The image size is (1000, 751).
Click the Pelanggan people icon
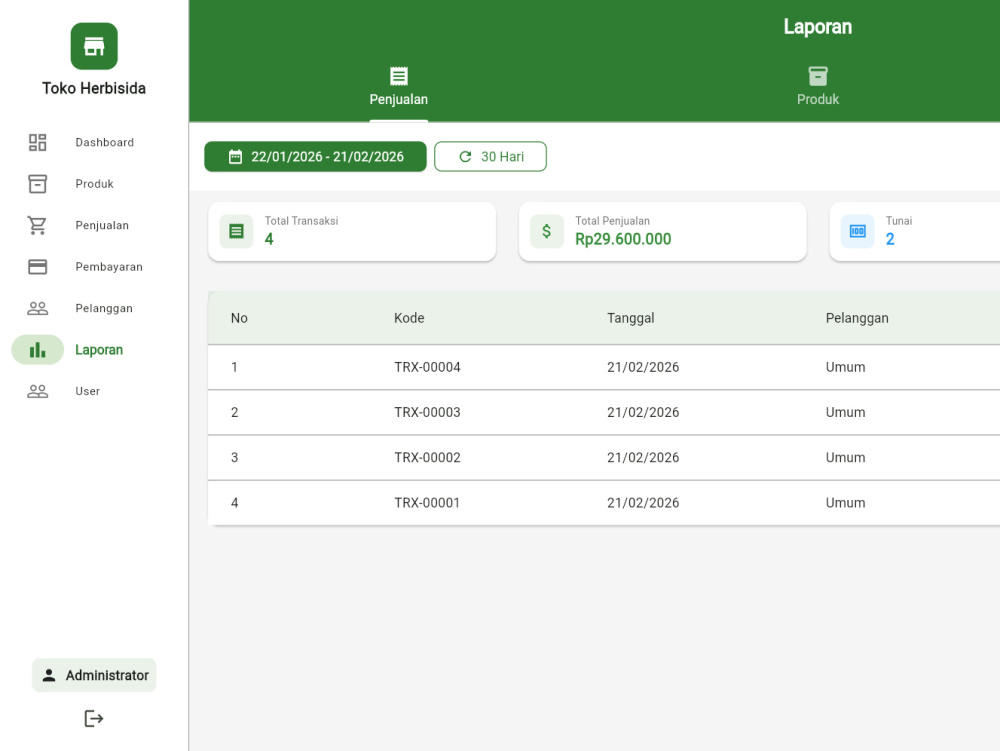[38, 308]
